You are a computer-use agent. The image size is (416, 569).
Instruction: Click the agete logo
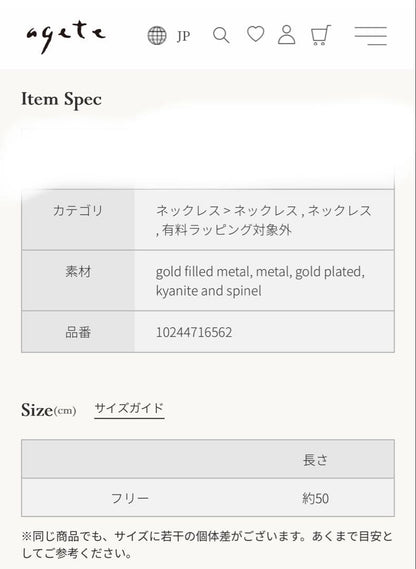point(66,36)
